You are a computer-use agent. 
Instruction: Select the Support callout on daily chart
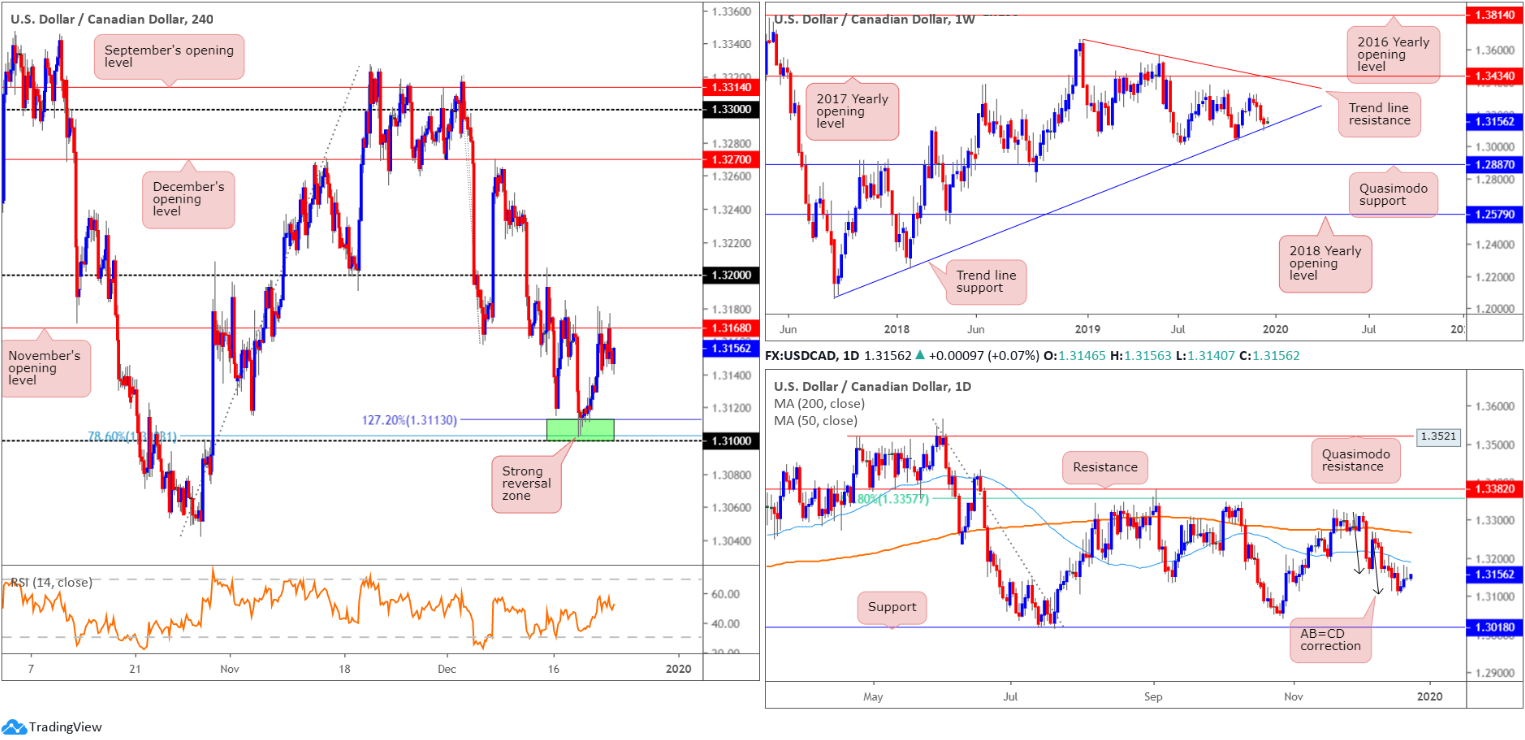coord(891,607)
